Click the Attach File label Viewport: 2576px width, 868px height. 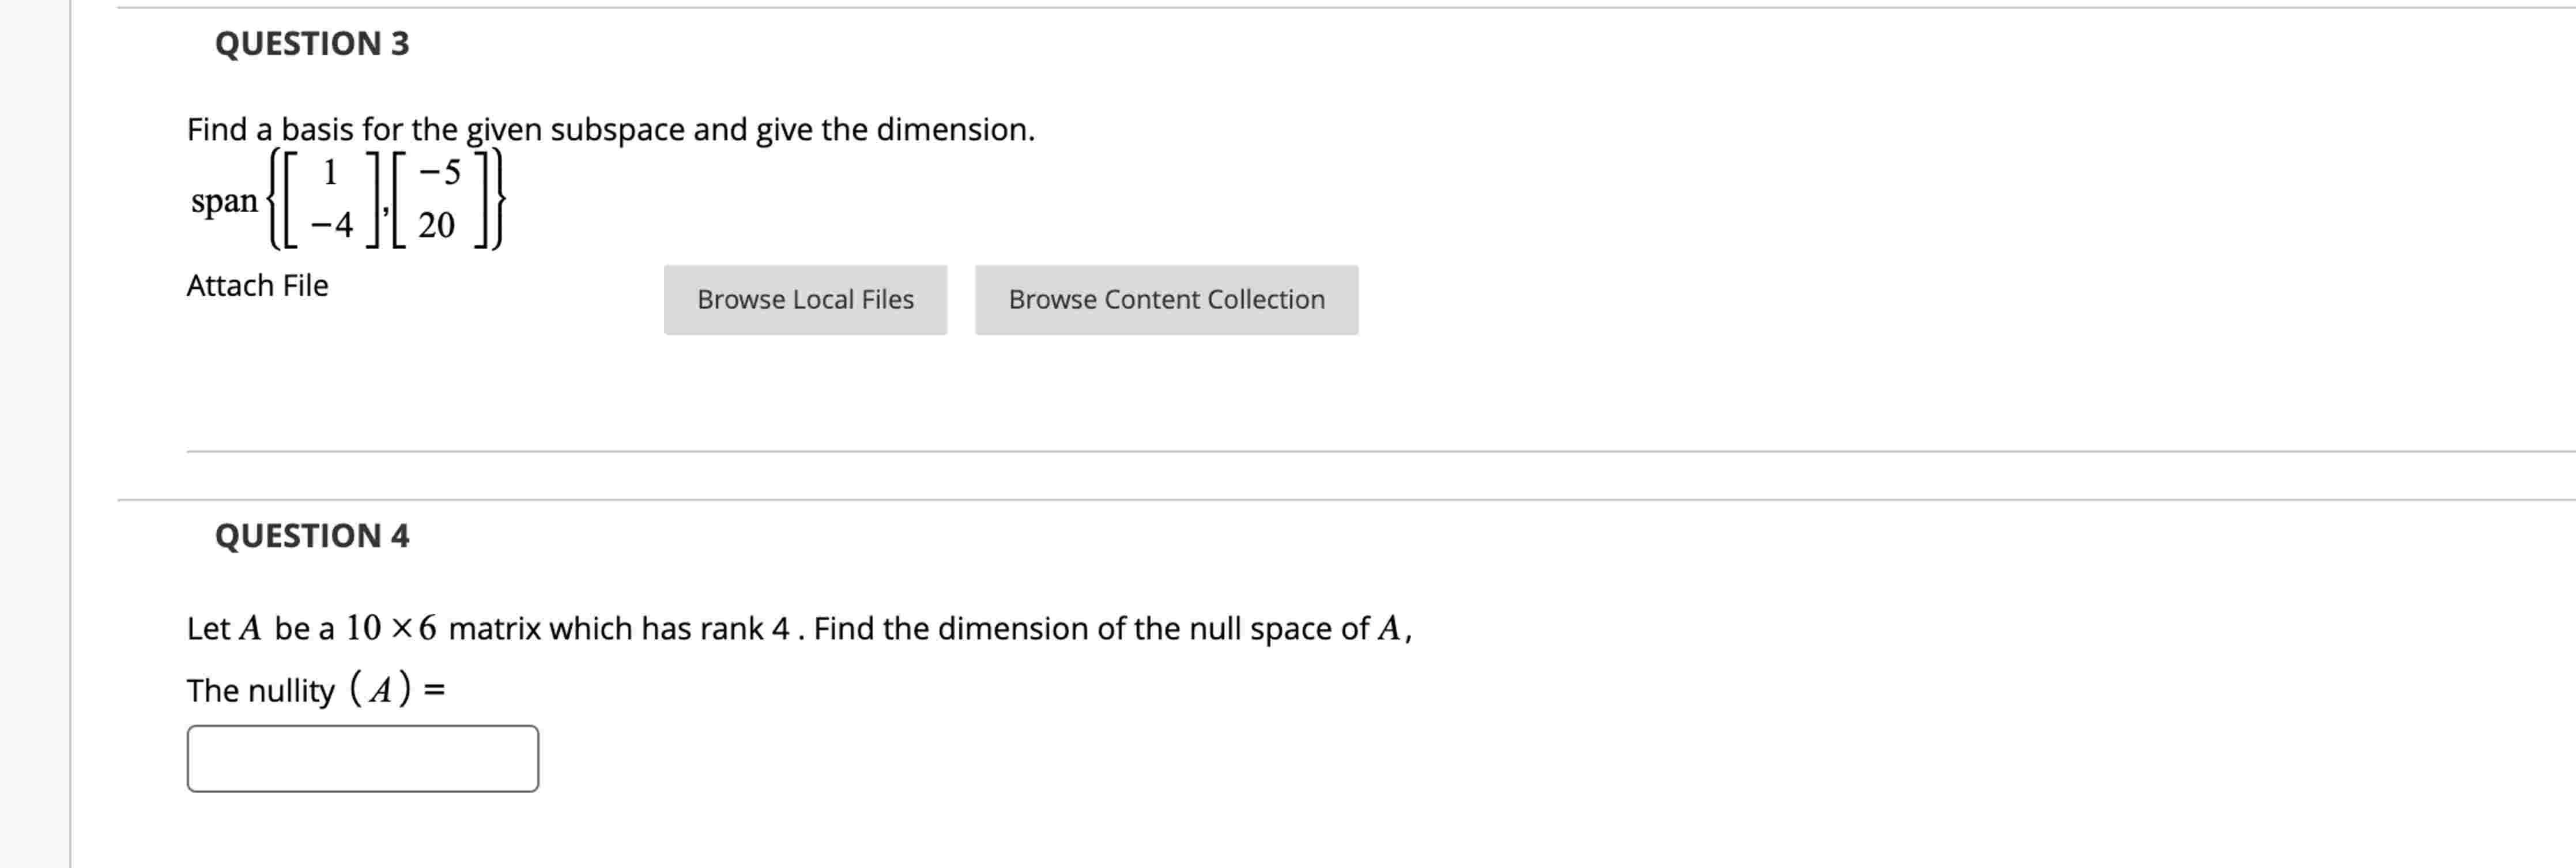coord(257,286)
